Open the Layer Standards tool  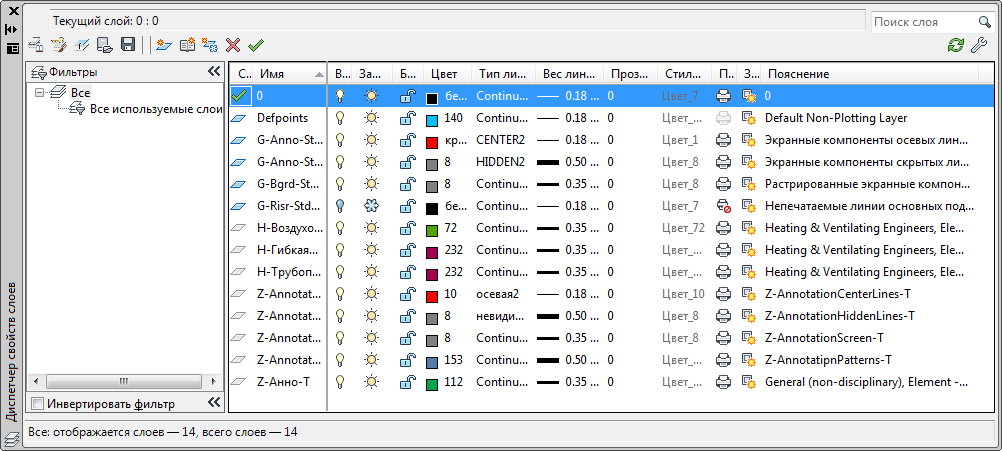36,45
